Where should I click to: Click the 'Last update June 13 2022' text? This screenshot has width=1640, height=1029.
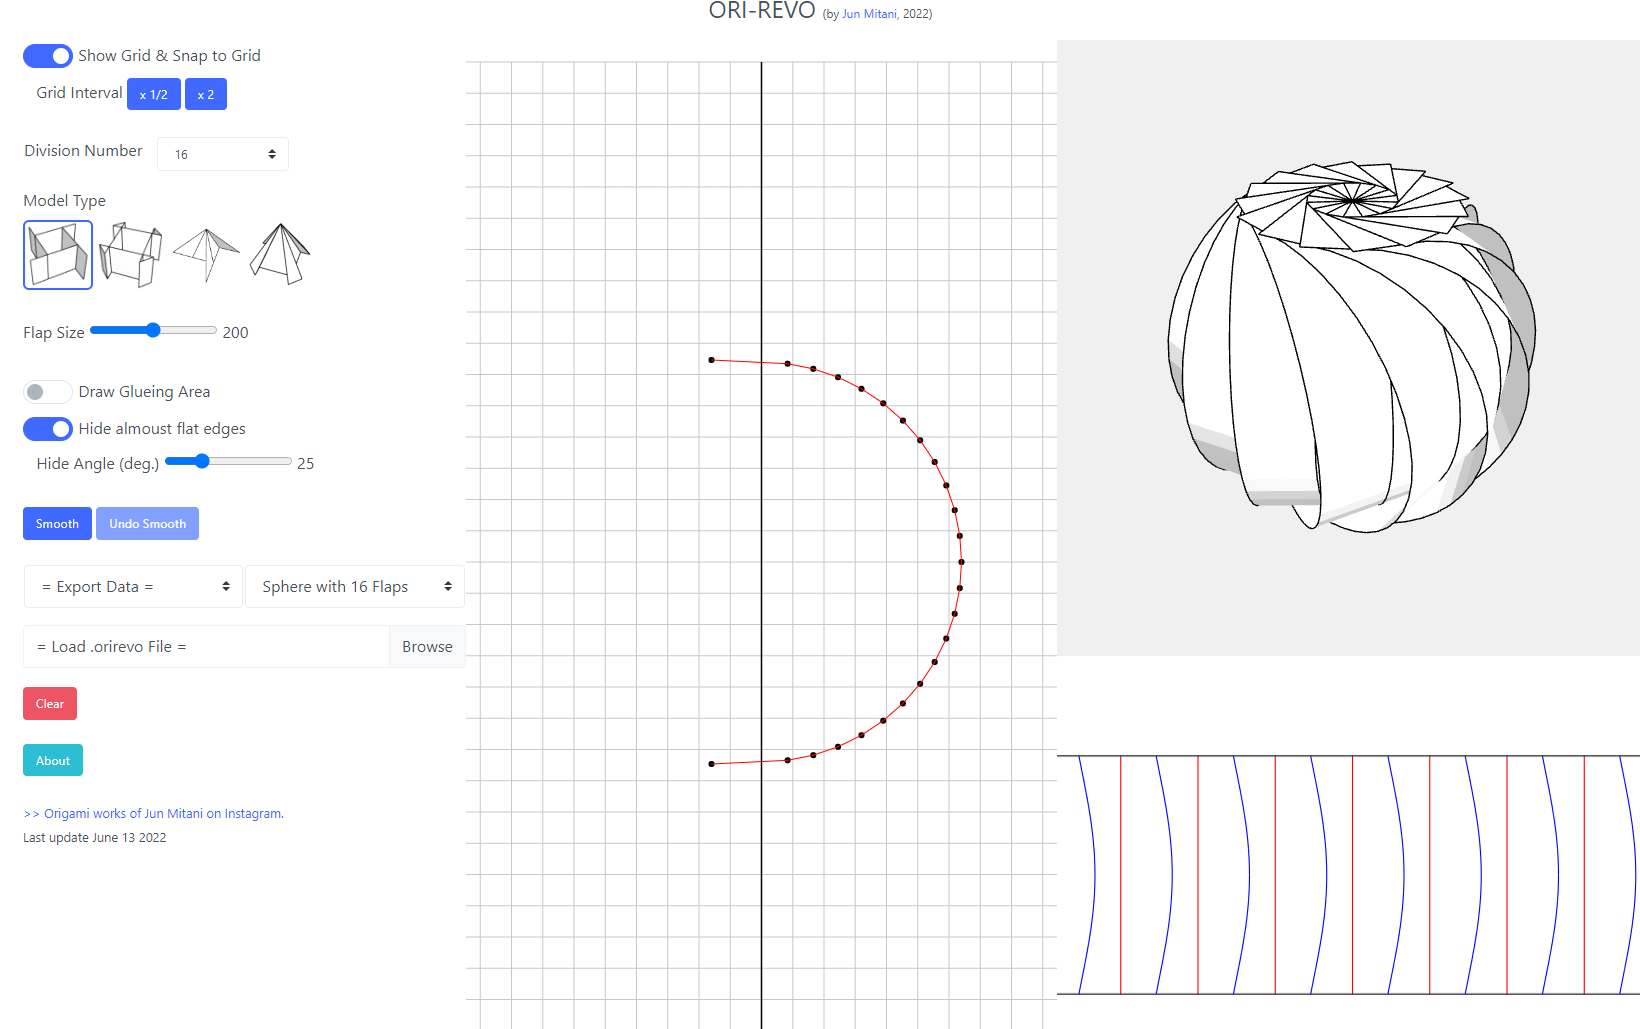pyautogui.click(x=95, y=838)
